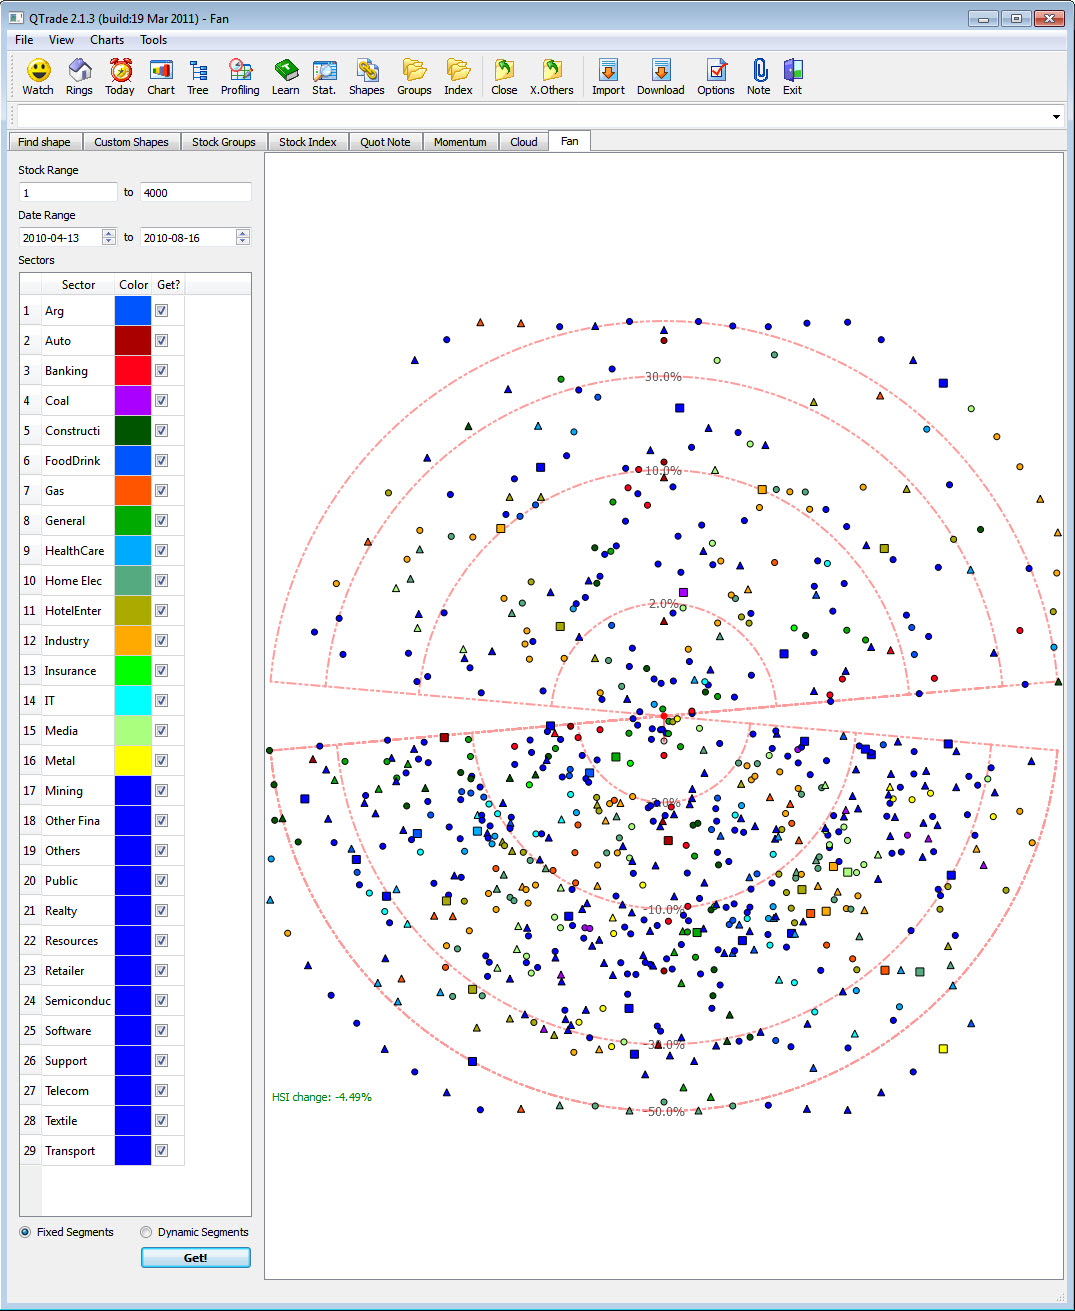The image size is (1075, 1311).
Task: Click the Download toolbar icon
Action: [660, 76]
